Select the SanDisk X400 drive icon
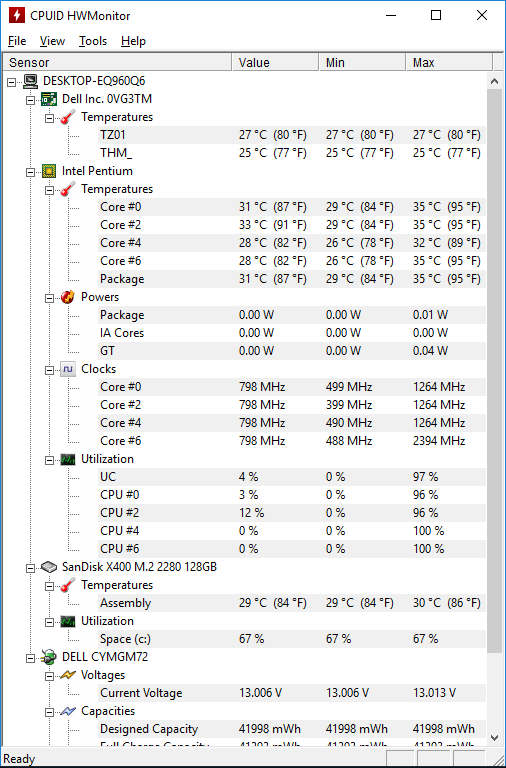Viewport: 506px width, 768px height. pos(49,567)
